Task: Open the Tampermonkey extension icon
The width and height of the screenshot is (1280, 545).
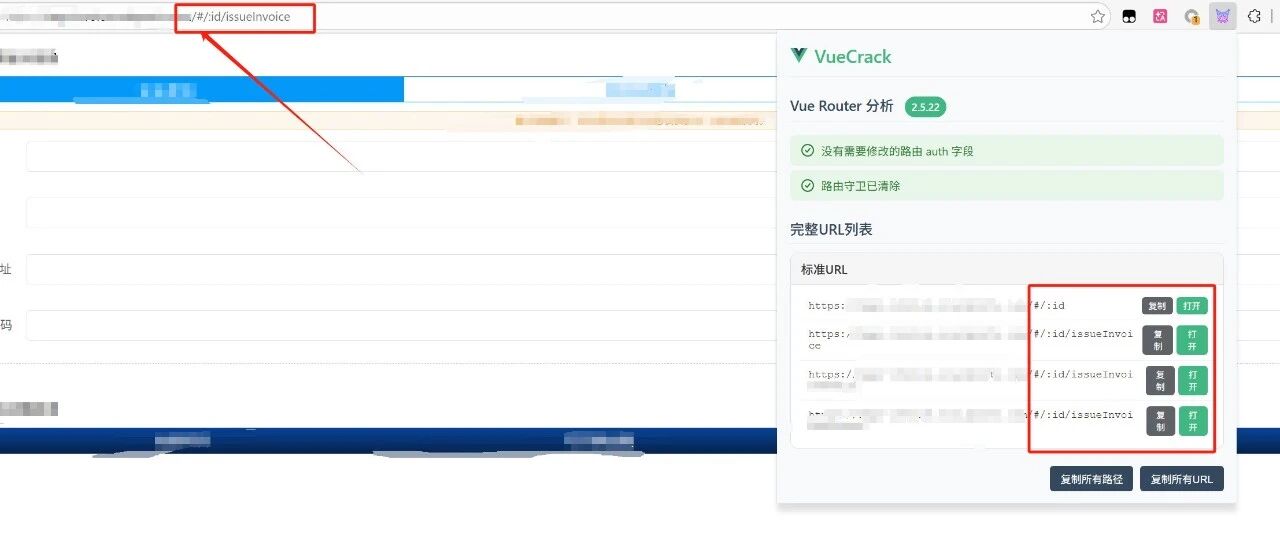Action: 1129,16
